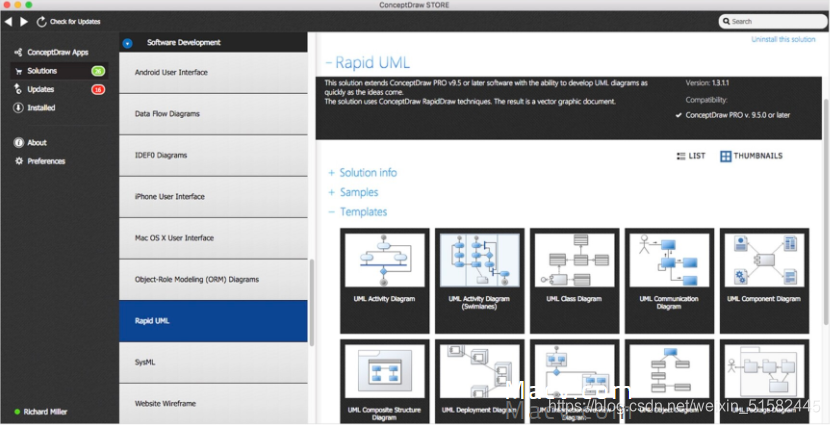Open the Updates page
830x425 pixels.
point(41,89)
